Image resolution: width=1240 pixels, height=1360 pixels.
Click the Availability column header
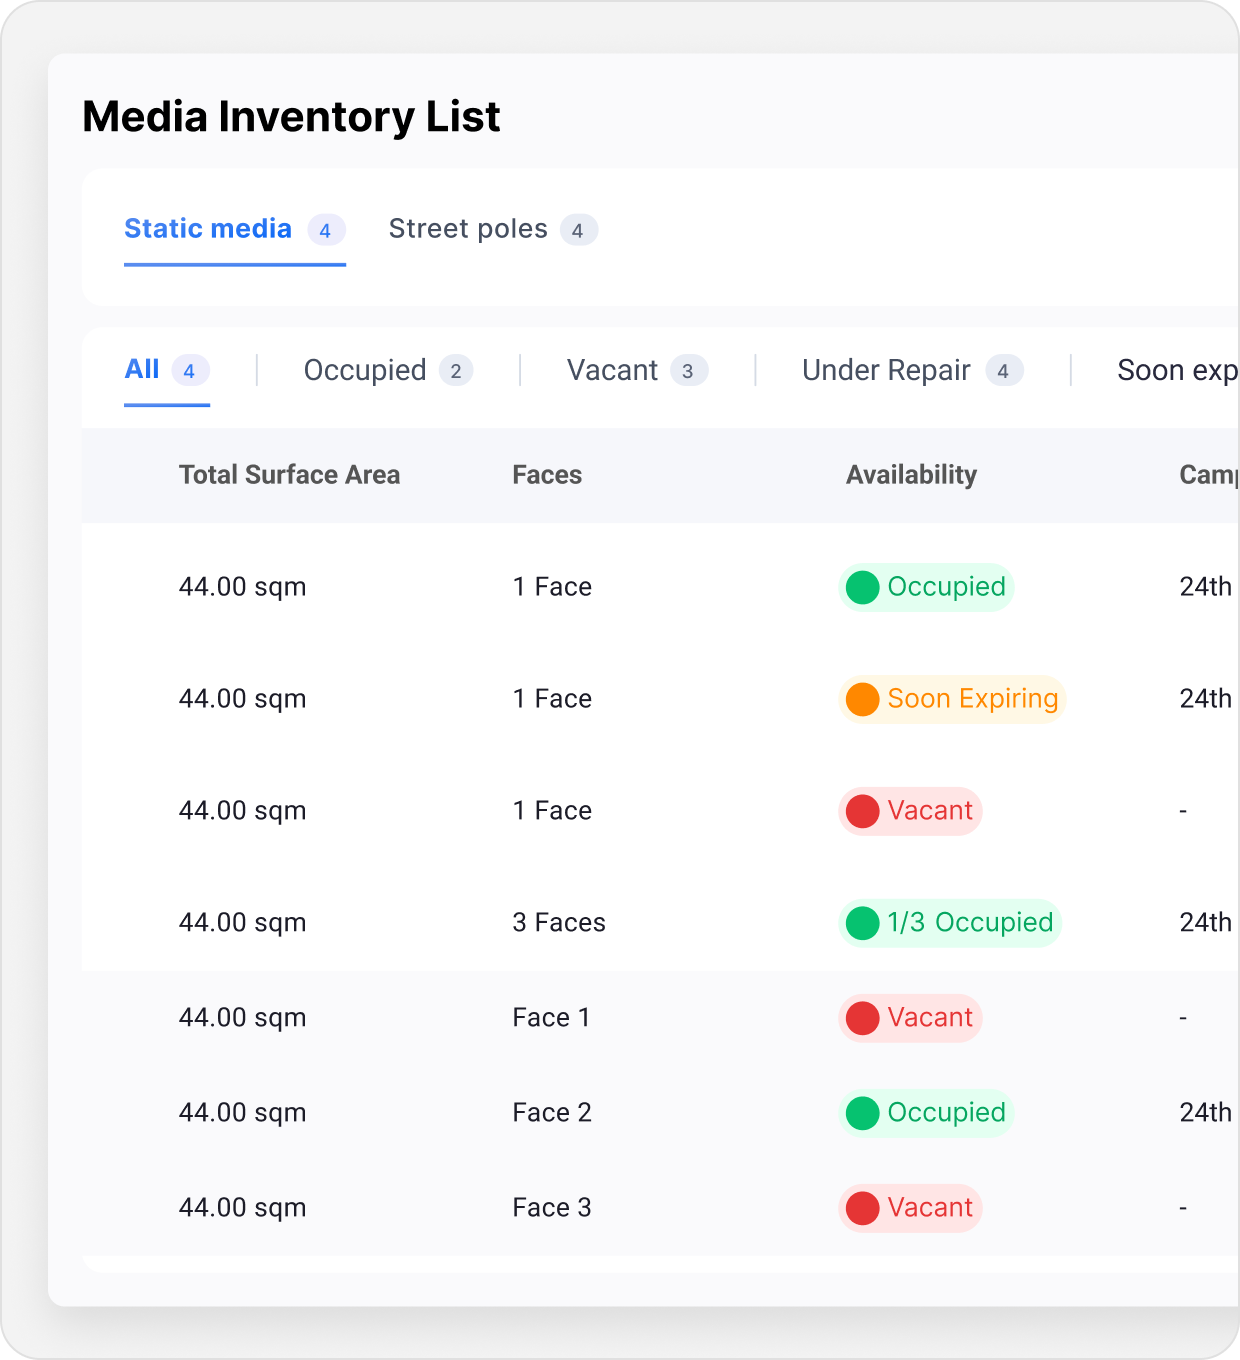tap(911, 475)
